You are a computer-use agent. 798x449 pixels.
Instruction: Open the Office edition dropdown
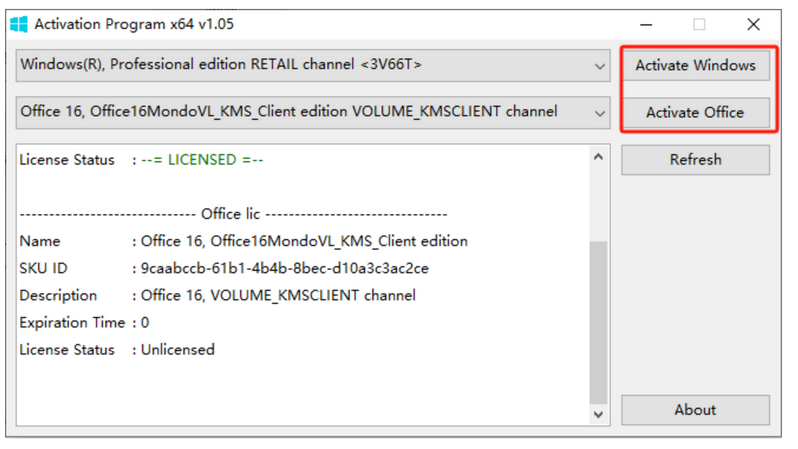(313, 113)
